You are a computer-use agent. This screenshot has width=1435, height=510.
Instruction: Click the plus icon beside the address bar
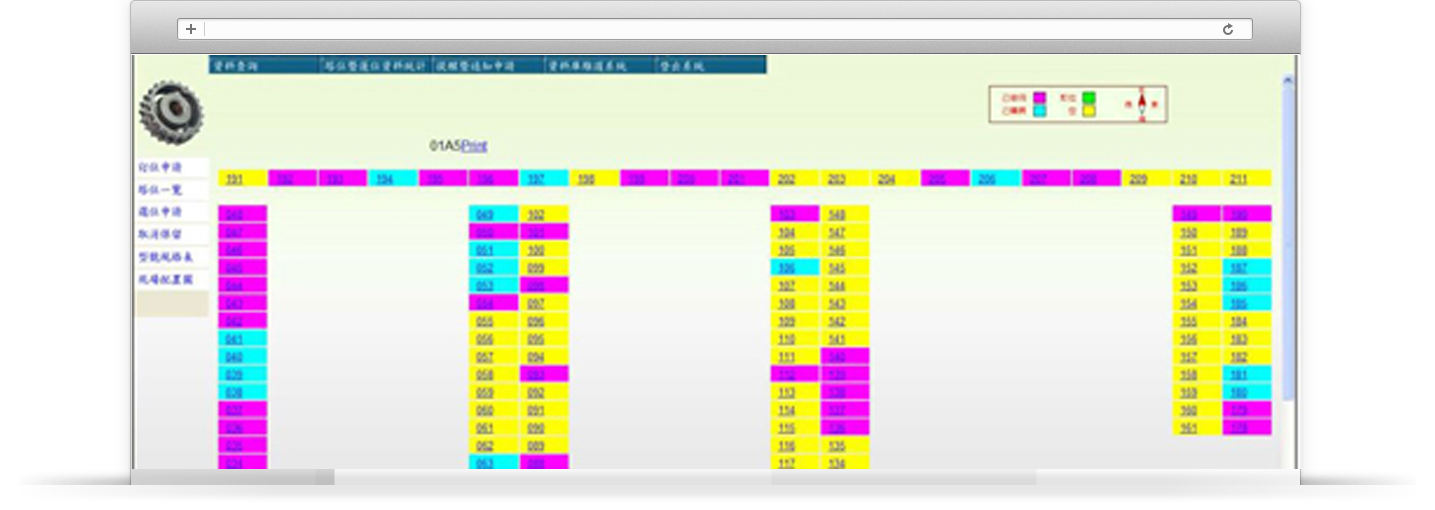point(191,30)
